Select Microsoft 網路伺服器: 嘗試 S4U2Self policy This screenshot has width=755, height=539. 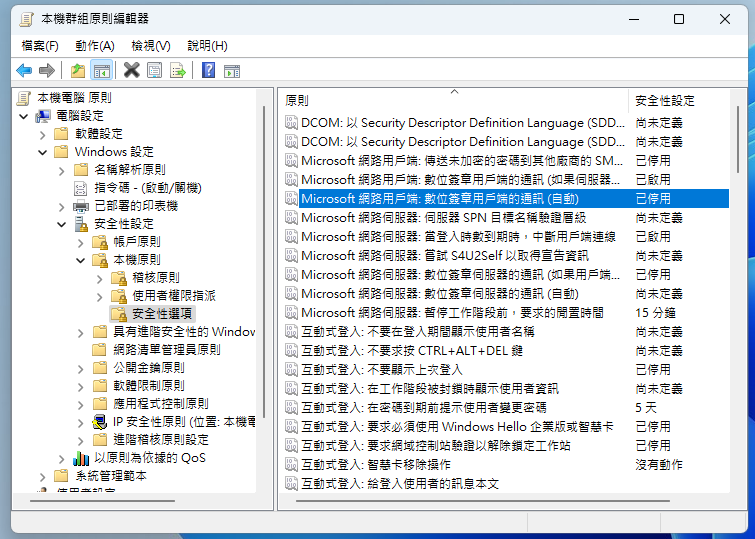[x=506, y=256]
